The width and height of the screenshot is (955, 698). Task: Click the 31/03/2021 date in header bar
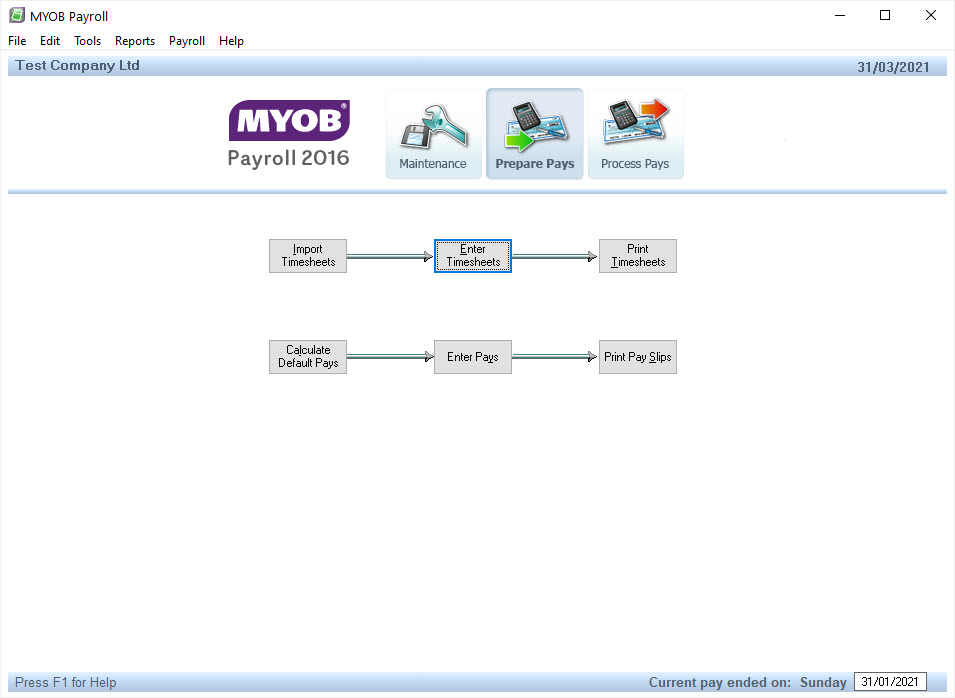click(893, 67)
